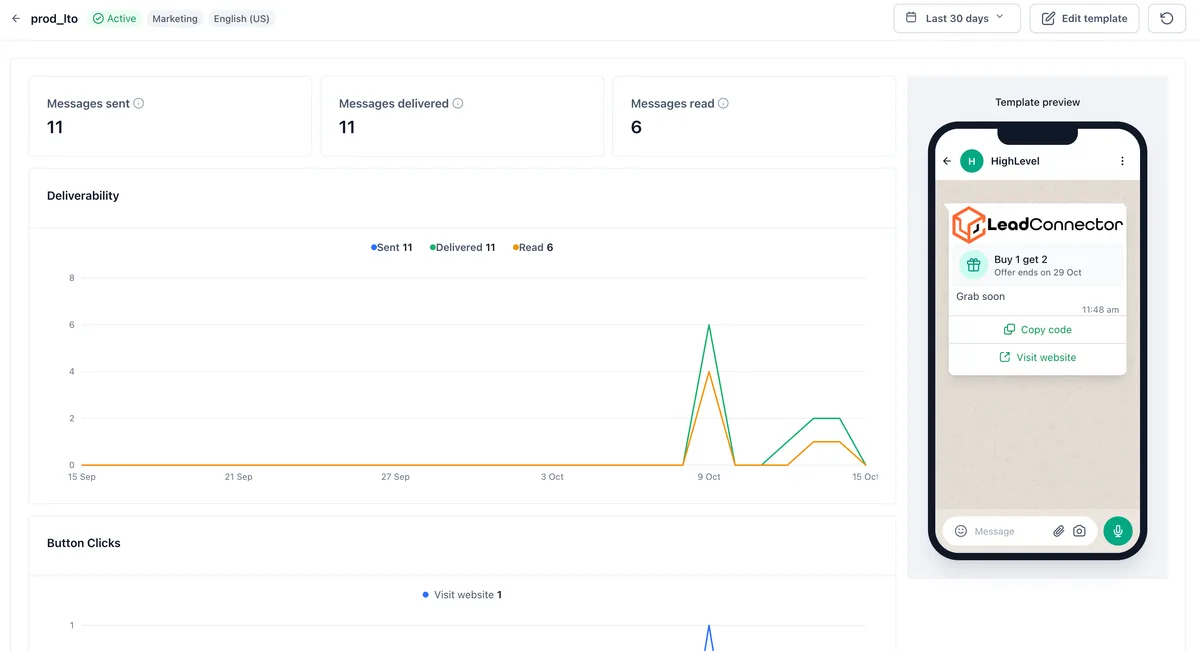Click the attachment paperclip icon
The height and width of the screenshot is (651, 1200).
click(1058, 531)
